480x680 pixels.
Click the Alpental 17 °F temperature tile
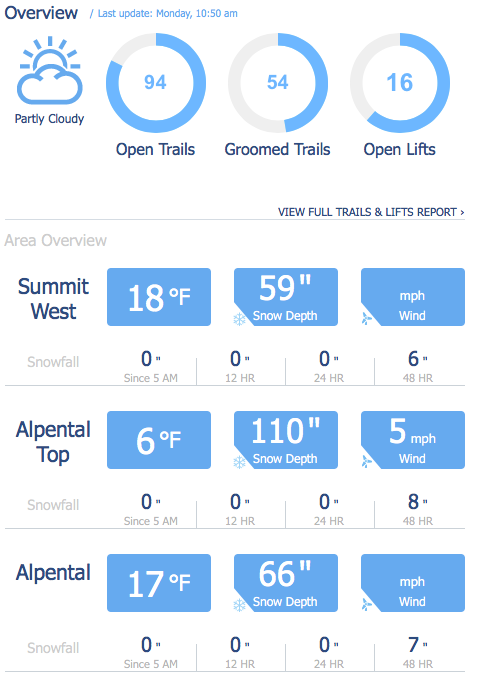pyautogui.click(x=159, y=583)
